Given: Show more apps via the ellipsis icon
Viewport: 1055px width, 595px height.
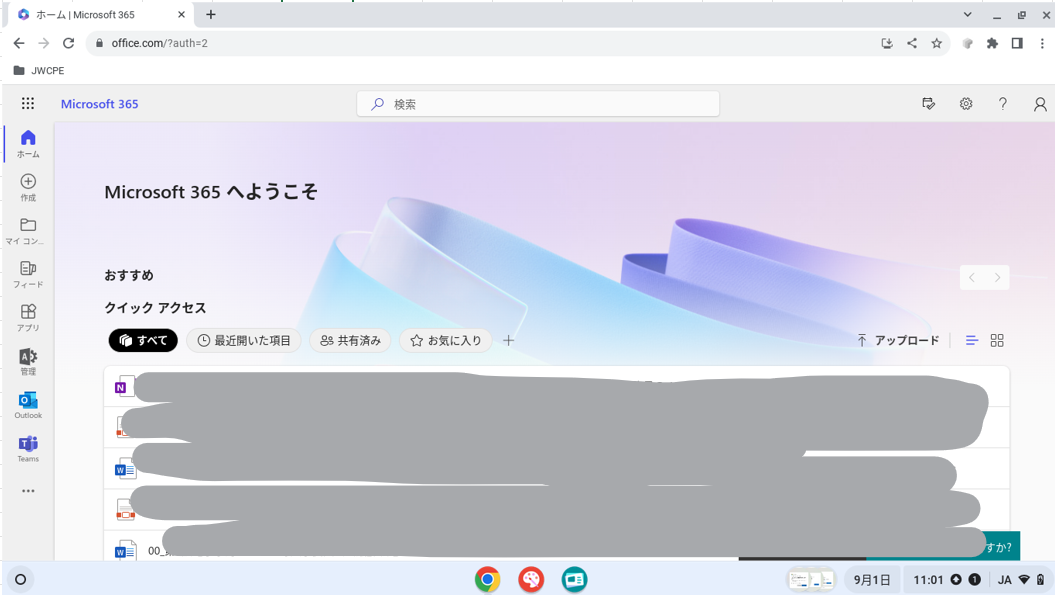Looking at the screenshot, I should (x=28, y=491).
